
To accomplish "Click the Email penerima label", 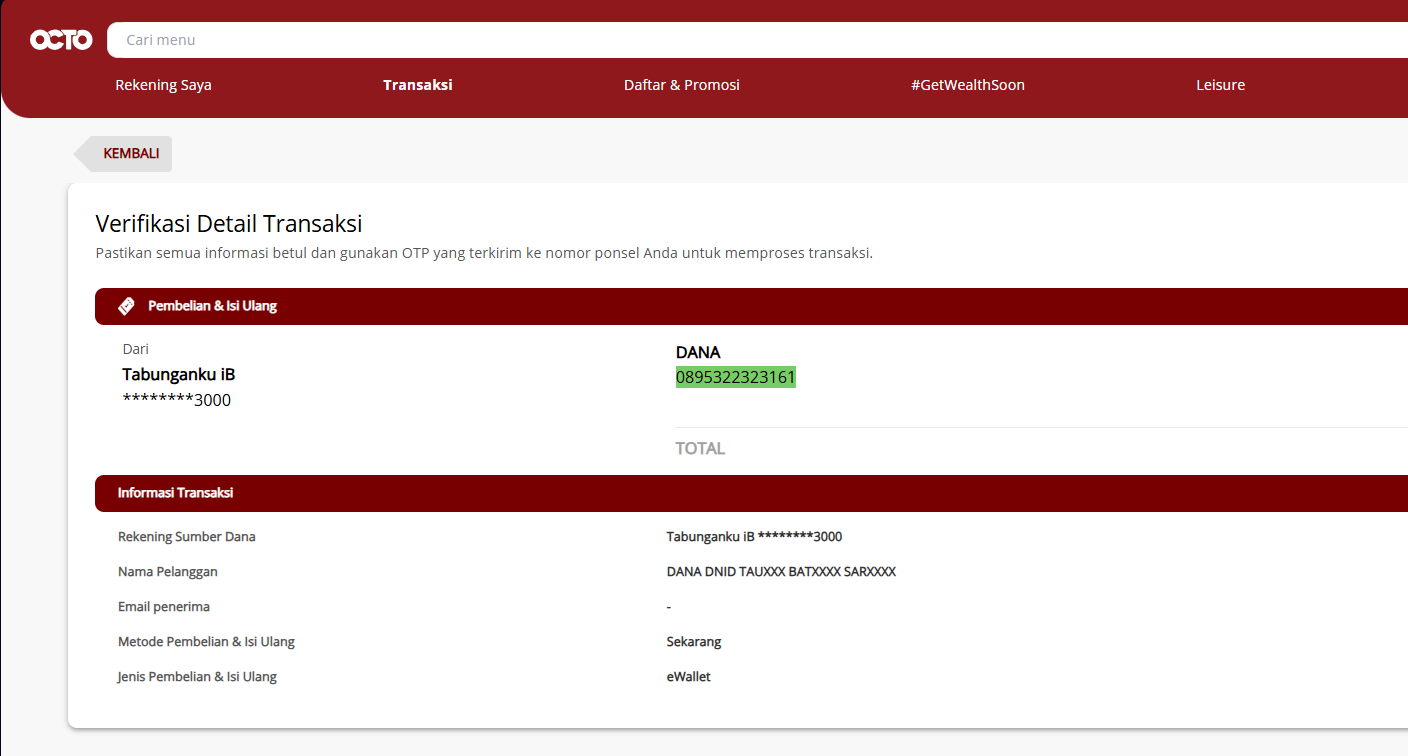I will pos(164,607).
